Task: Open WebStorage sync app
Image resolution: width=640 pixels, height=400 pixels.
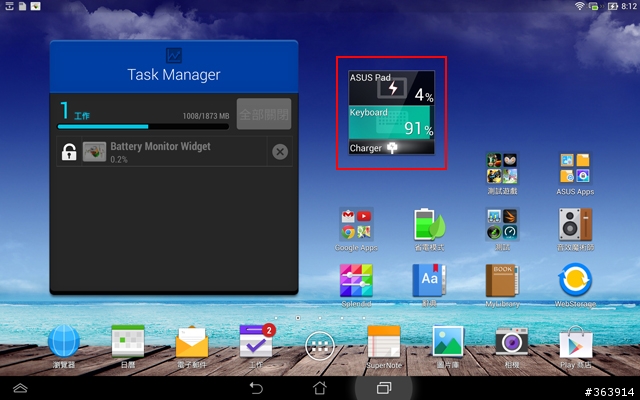Action: tap(576, 280)
